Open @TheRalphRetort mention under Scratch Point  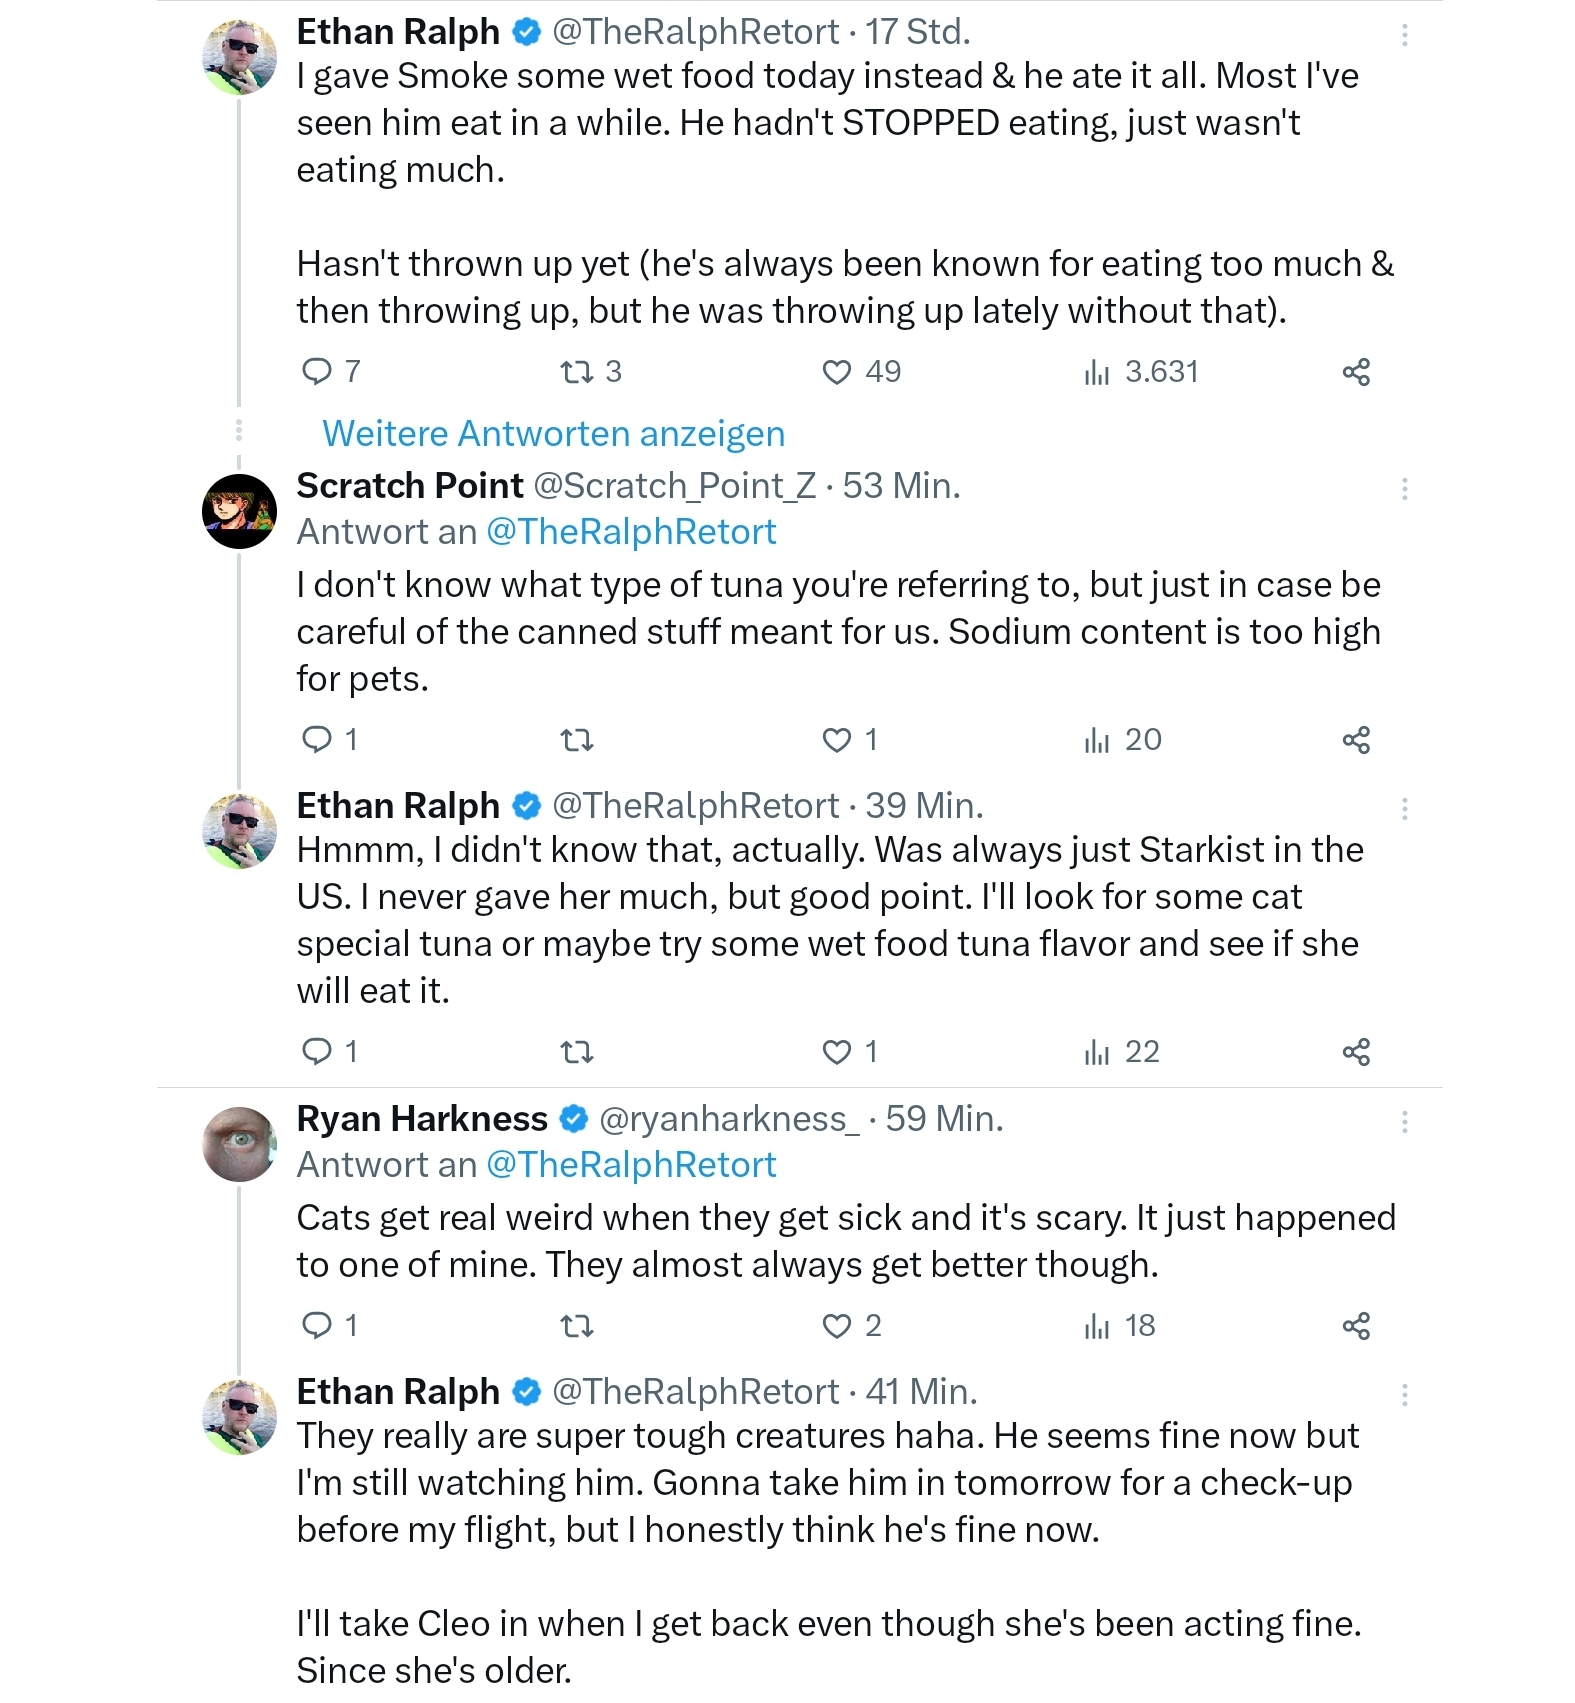click(x=631, y=532)
